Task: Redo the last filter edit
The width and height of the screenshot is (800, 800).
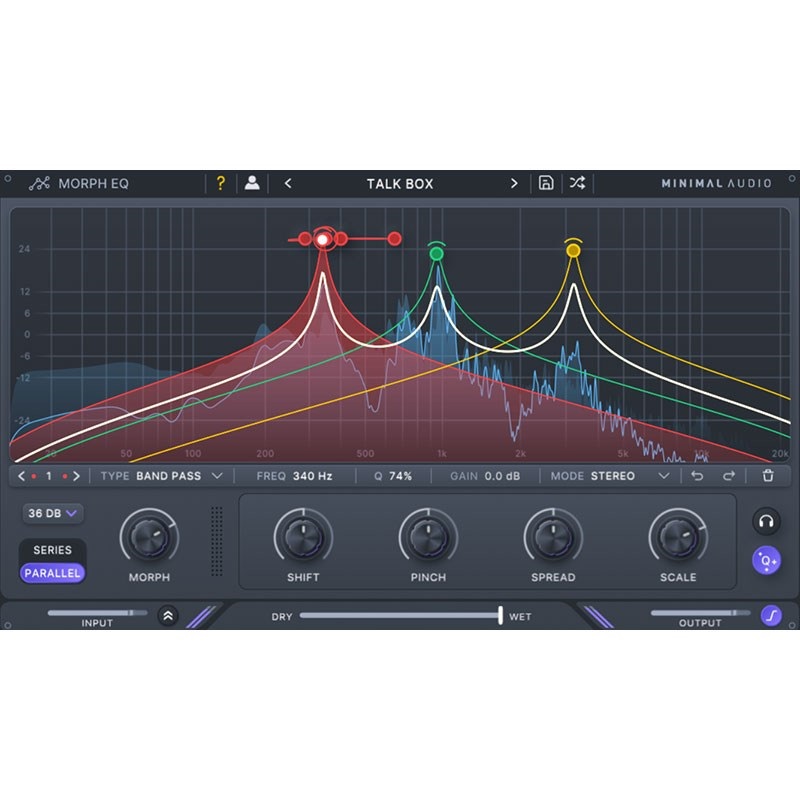Action: [x=729, y=476]
